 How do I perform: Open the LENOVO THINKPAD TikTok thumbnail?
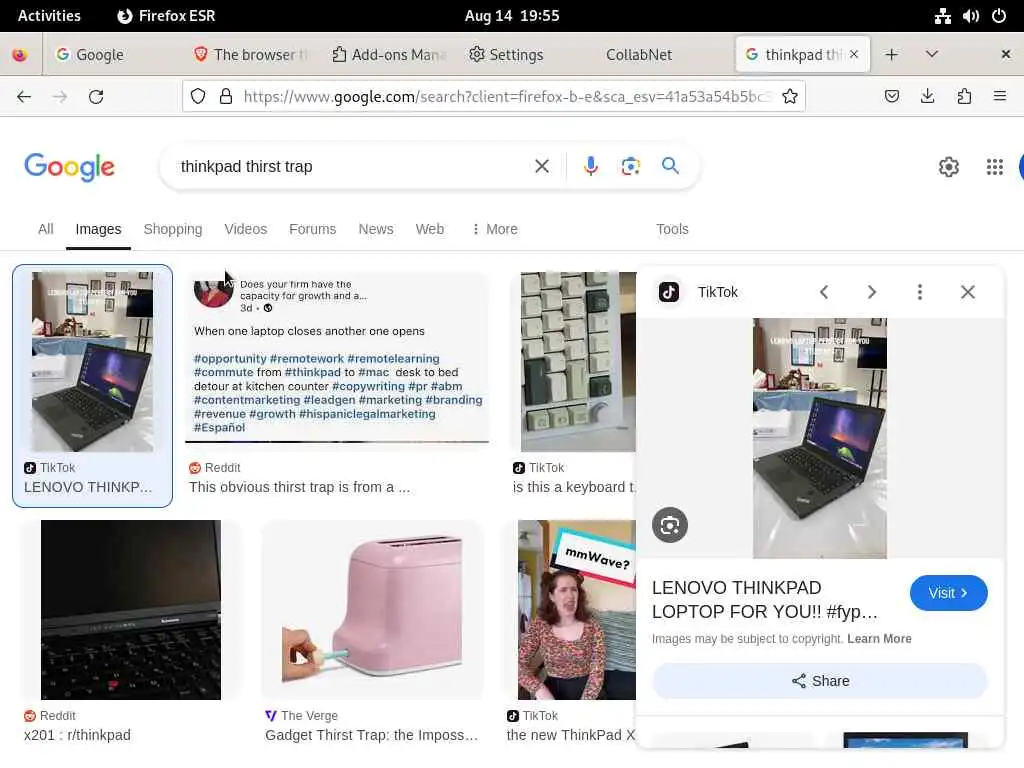tap(92, 362)
